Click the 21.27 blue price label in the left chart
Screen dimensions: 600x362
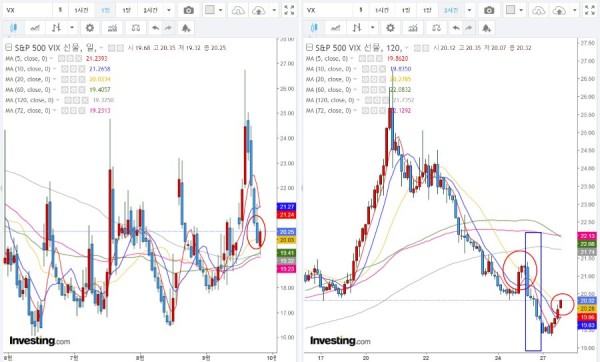[x=286, y=207]
